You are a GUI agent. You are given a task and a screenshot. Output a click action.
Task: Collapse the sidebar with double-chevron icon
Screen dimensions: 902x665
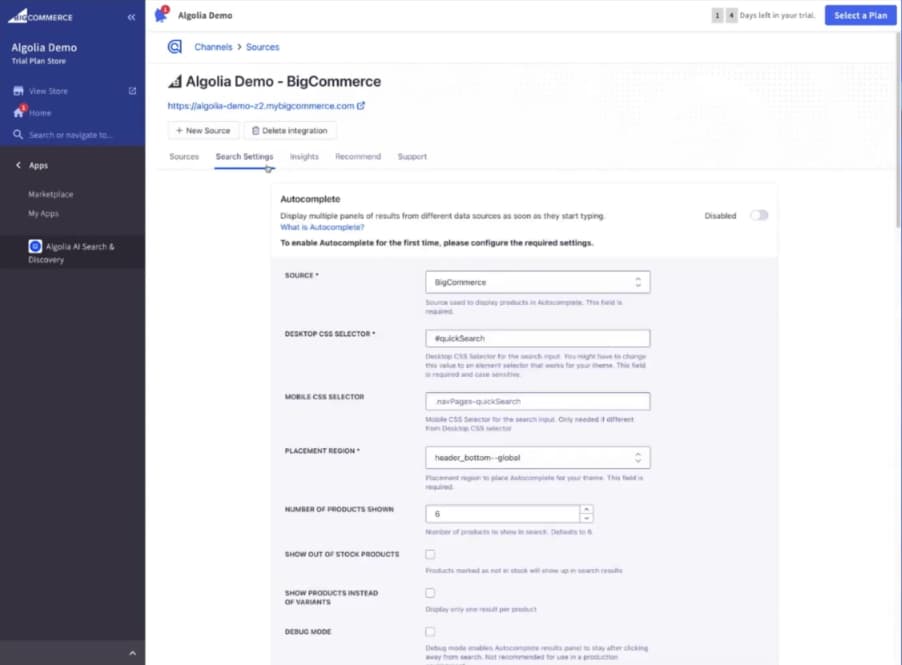pos(131,17)
